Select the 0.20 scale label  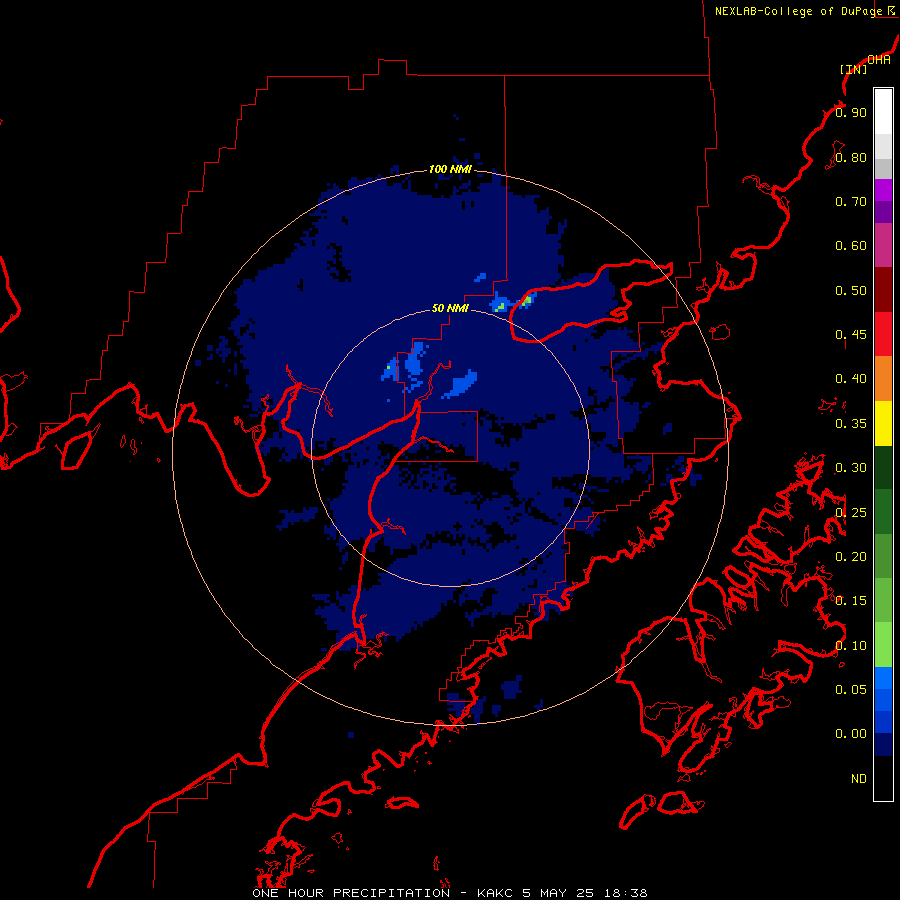pos(851,557)
